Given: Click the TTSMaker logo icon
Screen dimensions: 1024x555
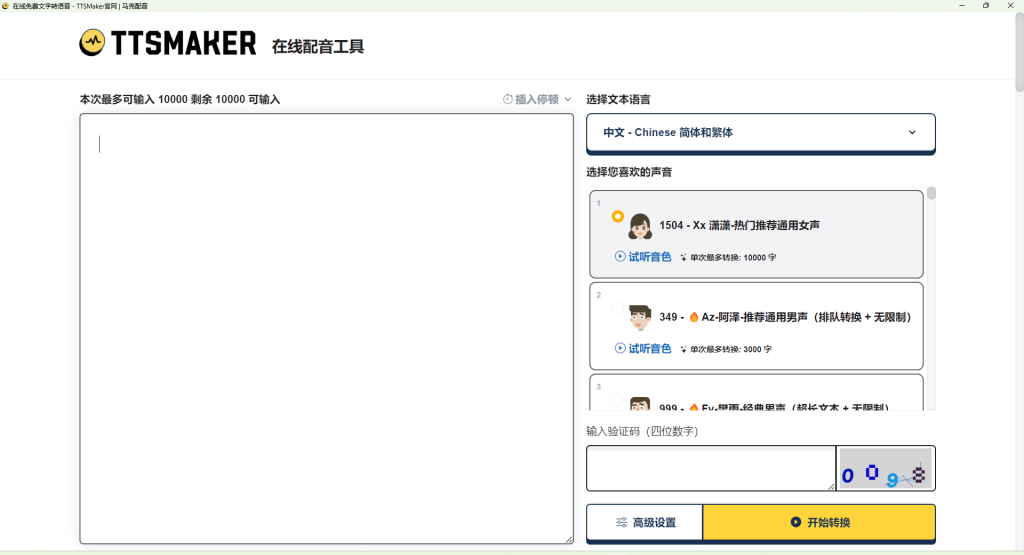Looking at the screenshot, I should pos(92,42).
